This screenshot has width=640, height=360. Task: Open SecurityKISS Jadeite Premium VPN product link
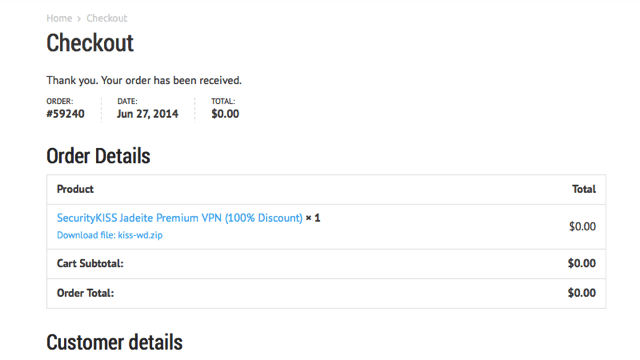tap(180, 218)
